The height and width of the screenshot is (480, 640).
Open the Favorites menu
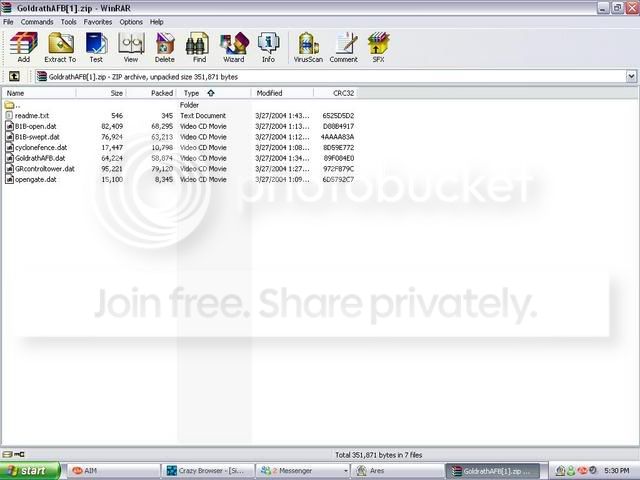coord(98,22)
